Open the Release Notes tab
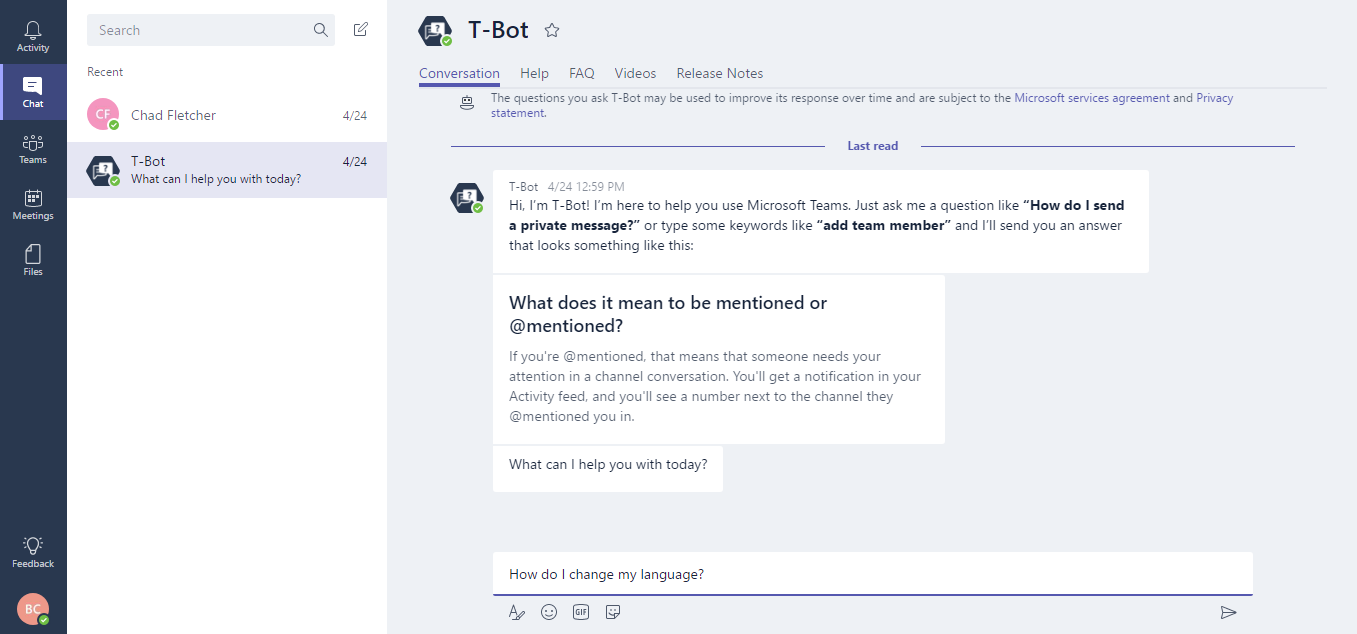1357x634 pixels. click(x=720, y=73)
